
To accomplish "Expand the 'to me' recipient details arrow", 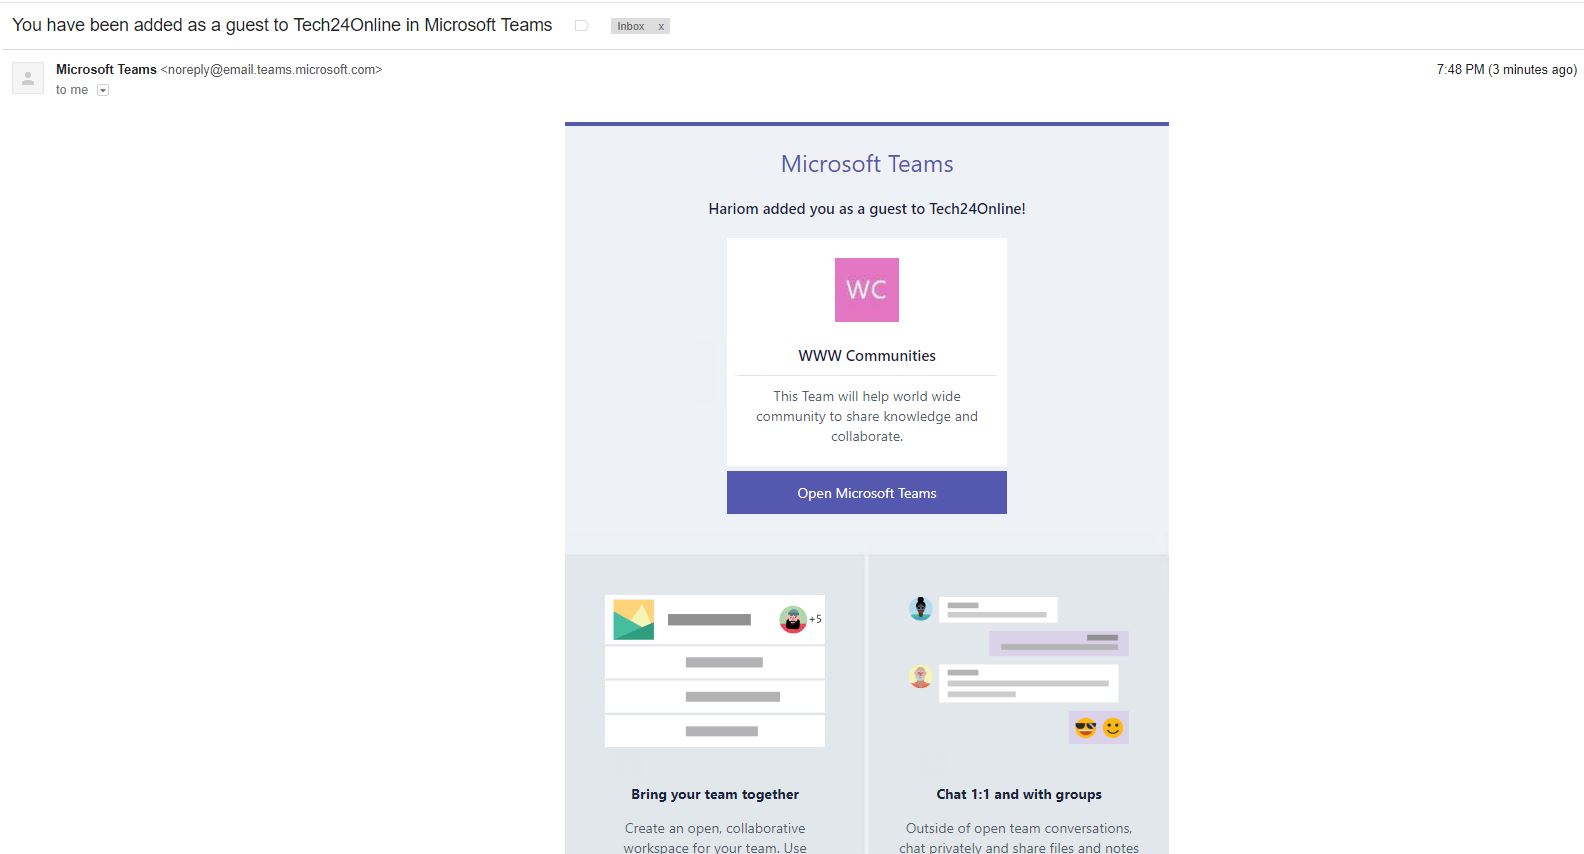I will click(x=103, y=90).
